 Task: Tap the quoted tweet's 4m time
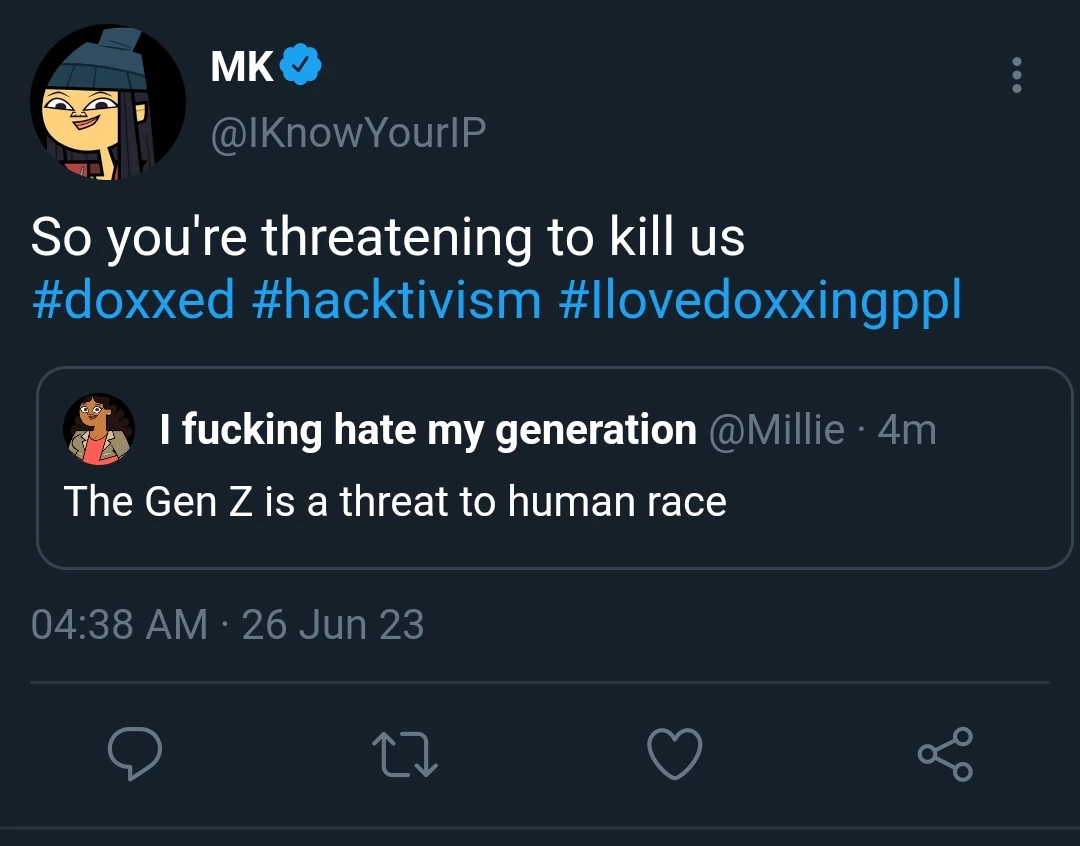(x=906, y=430)
